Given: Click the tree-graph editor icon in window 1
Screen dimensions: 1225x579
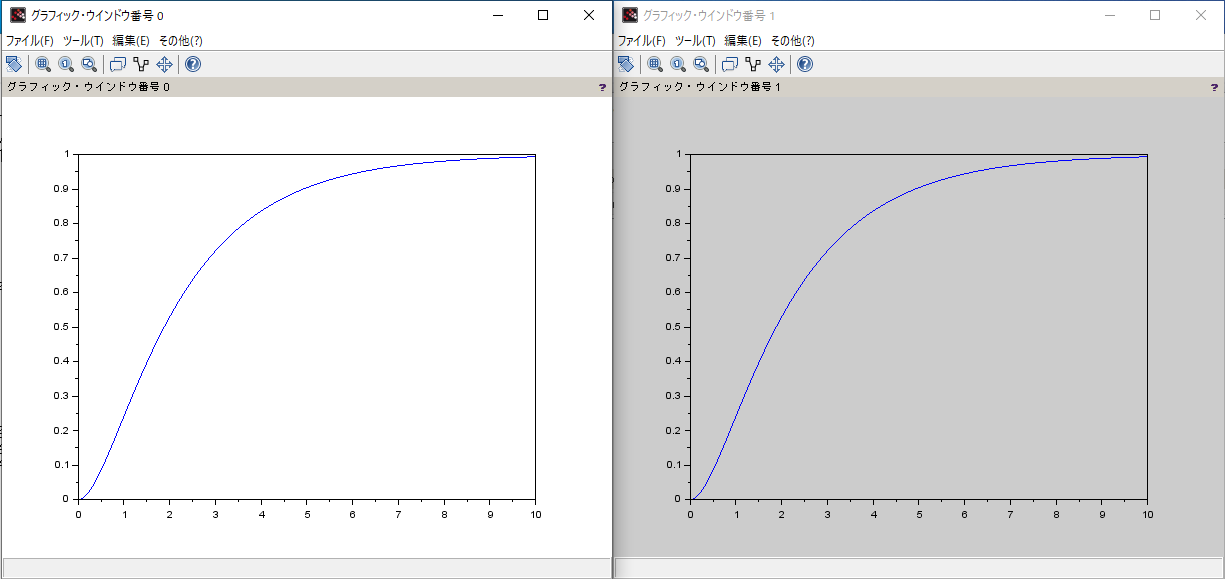Looking at the screenshot, I should tap(753, 64).
